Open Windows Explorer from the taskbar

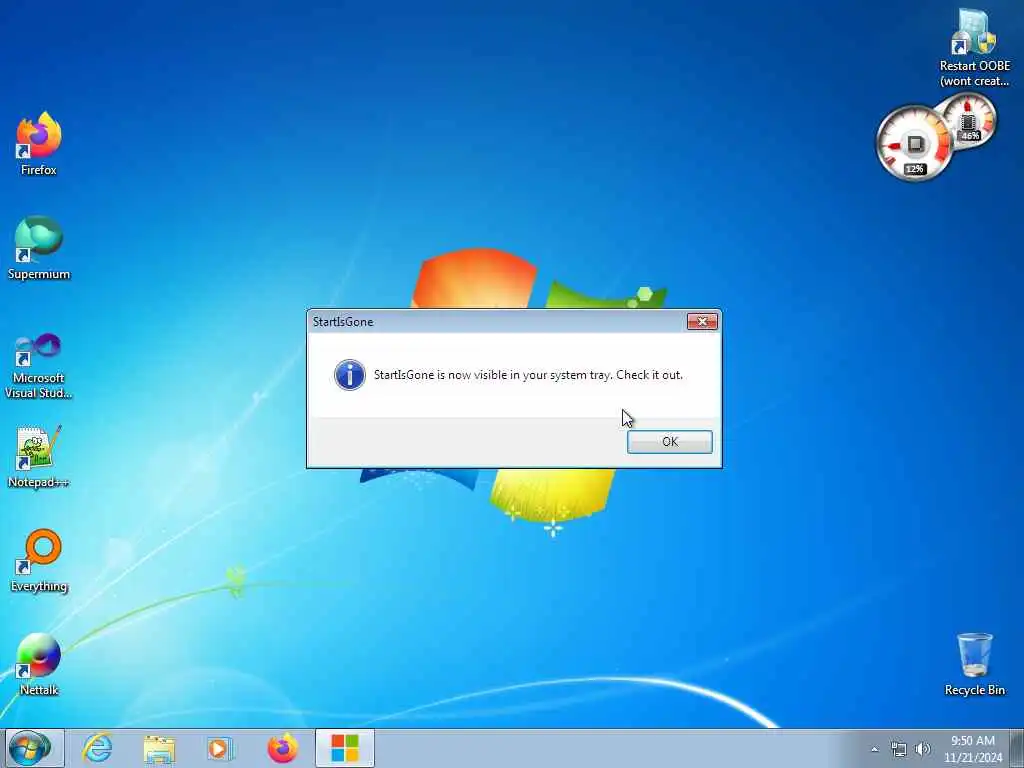pos(159,748)
